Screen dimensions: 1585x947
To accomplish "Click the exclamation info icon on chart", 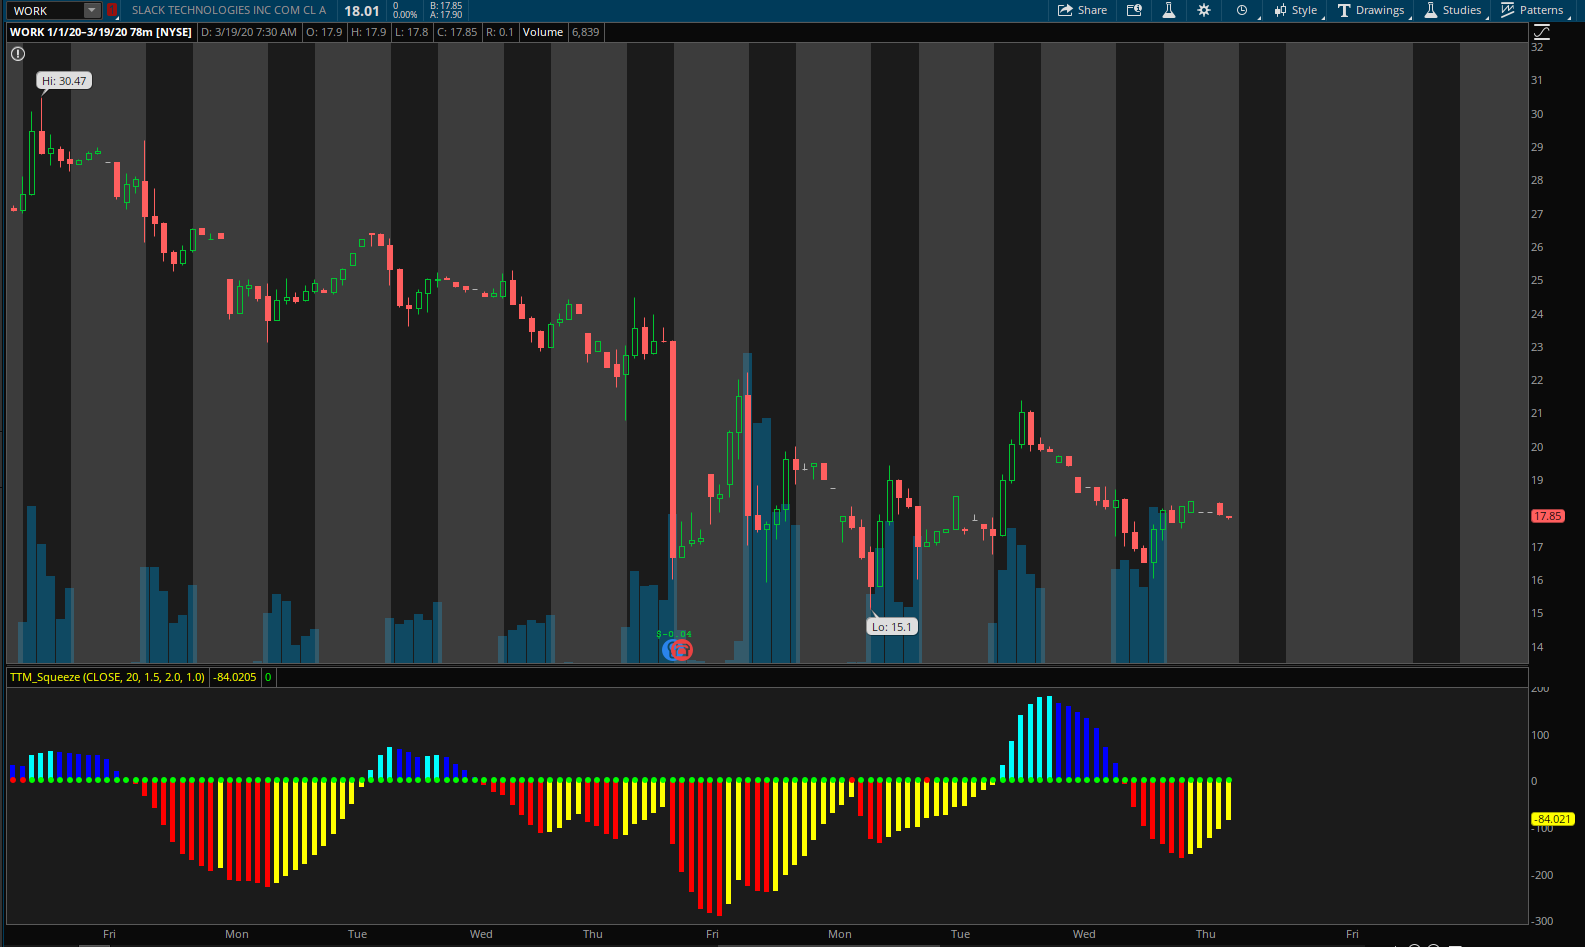I will coord(18,54).
